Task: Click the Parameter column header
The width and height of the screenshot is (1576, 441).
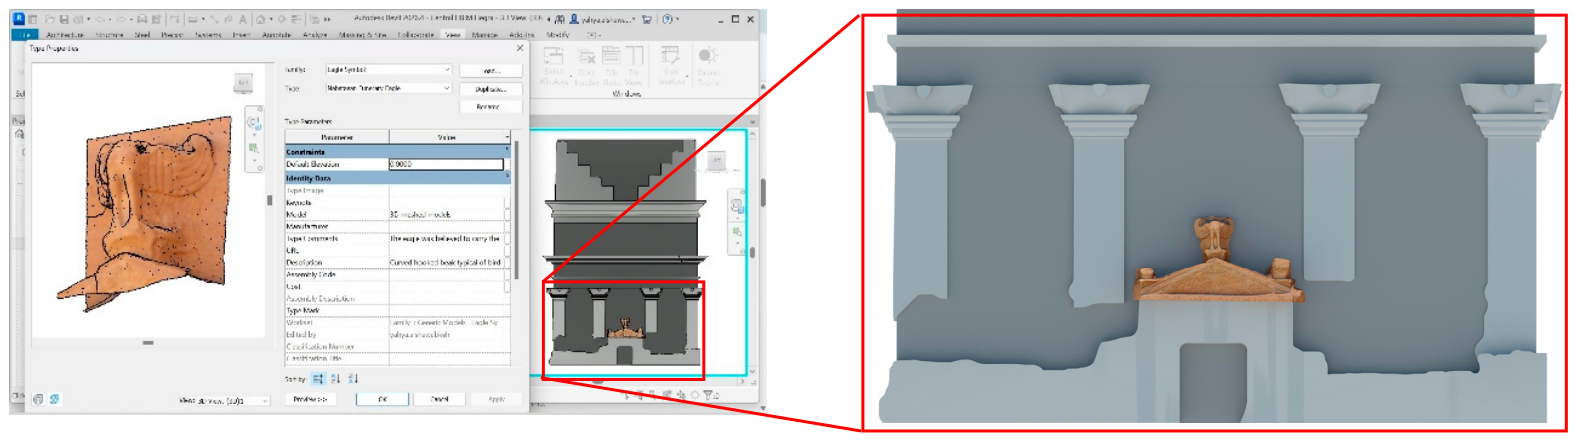Action: click(337, 137)
